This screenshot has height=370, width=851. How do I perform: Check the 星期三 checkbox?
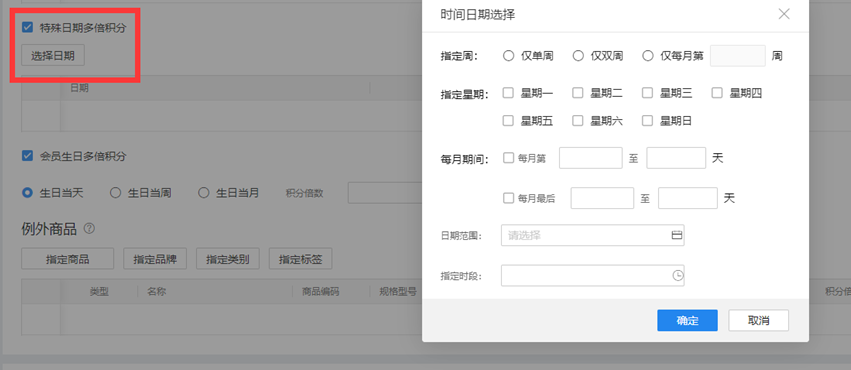point(647,93)
